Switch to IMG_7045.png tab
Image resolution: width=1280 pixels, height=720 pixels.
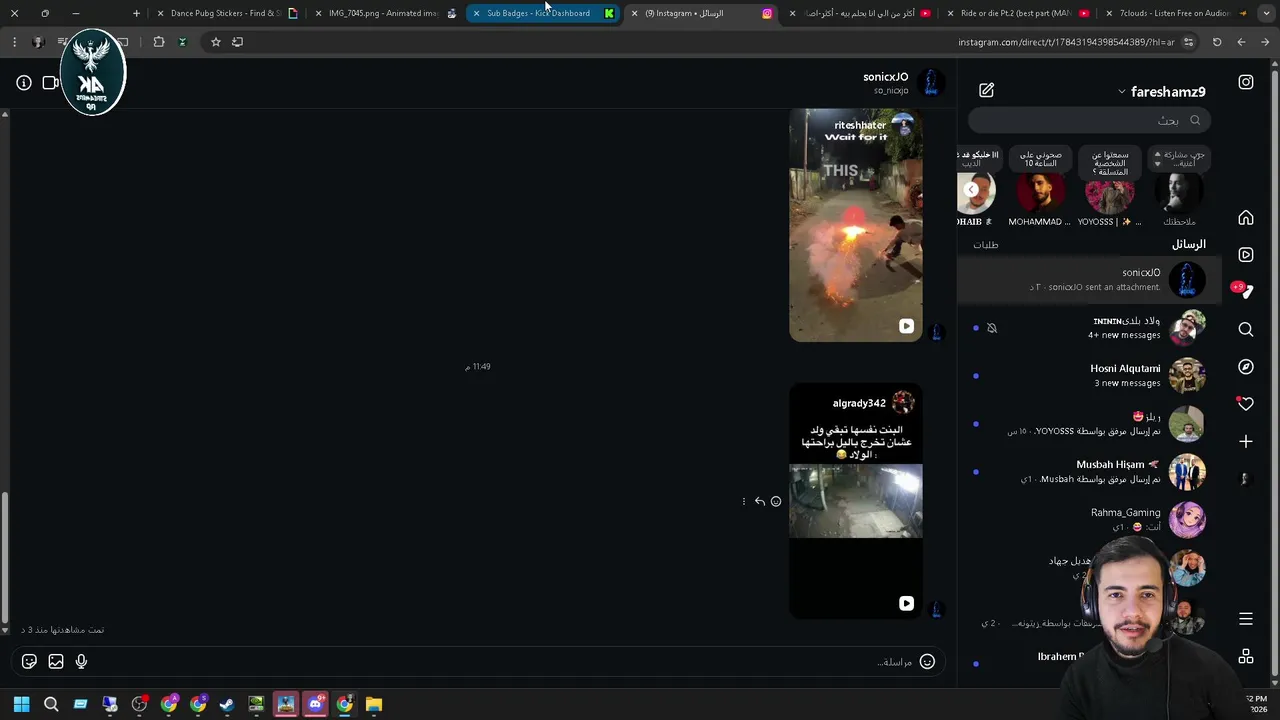pos(384,13)
